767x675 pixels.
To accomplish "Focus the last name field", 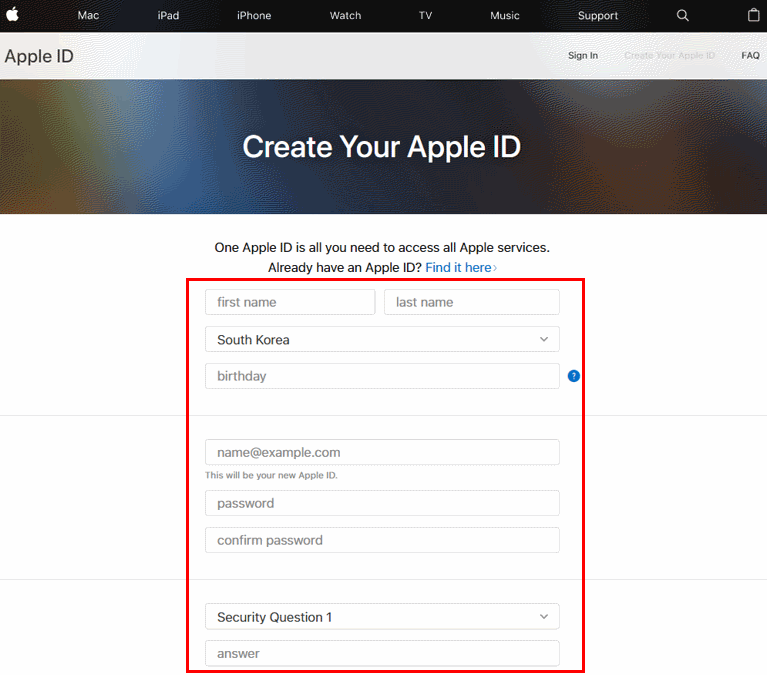I will (x=472, y=302).
